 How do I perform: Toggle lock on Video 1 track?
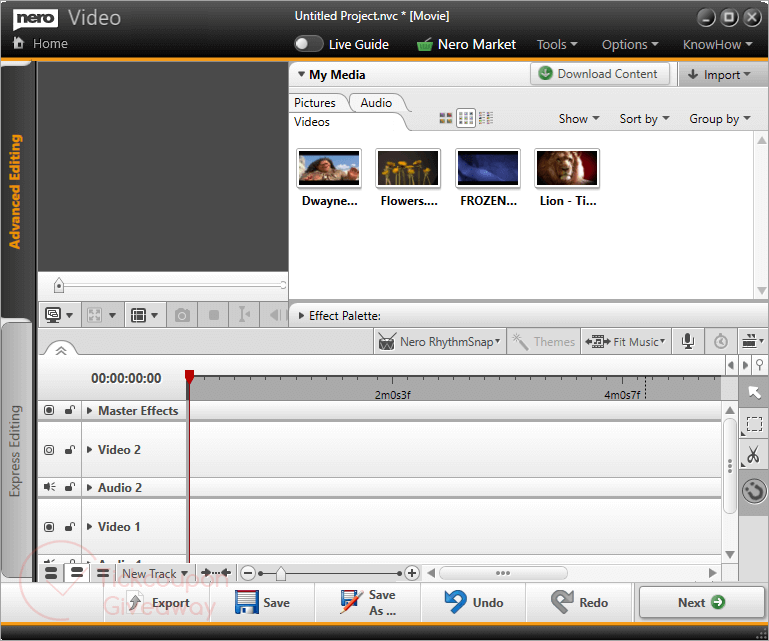click(x=70, y=527)
